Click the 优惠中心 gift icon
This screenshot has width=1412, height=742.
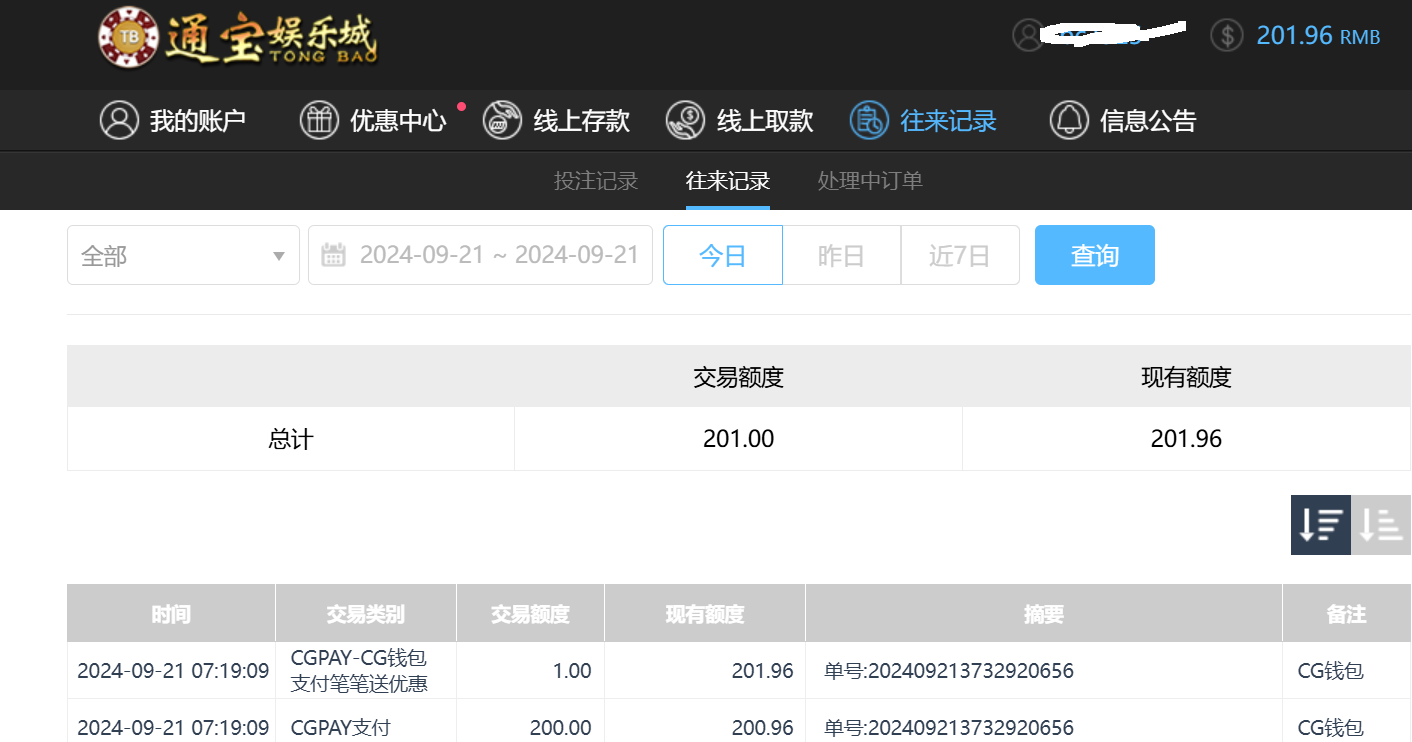(x=319, y=121)
